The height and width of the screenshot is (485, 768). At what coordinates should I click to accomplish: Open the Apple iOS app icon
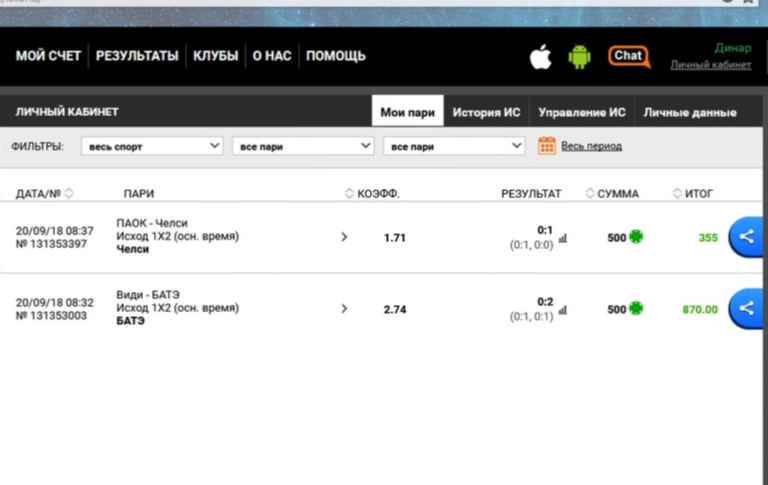540,57
